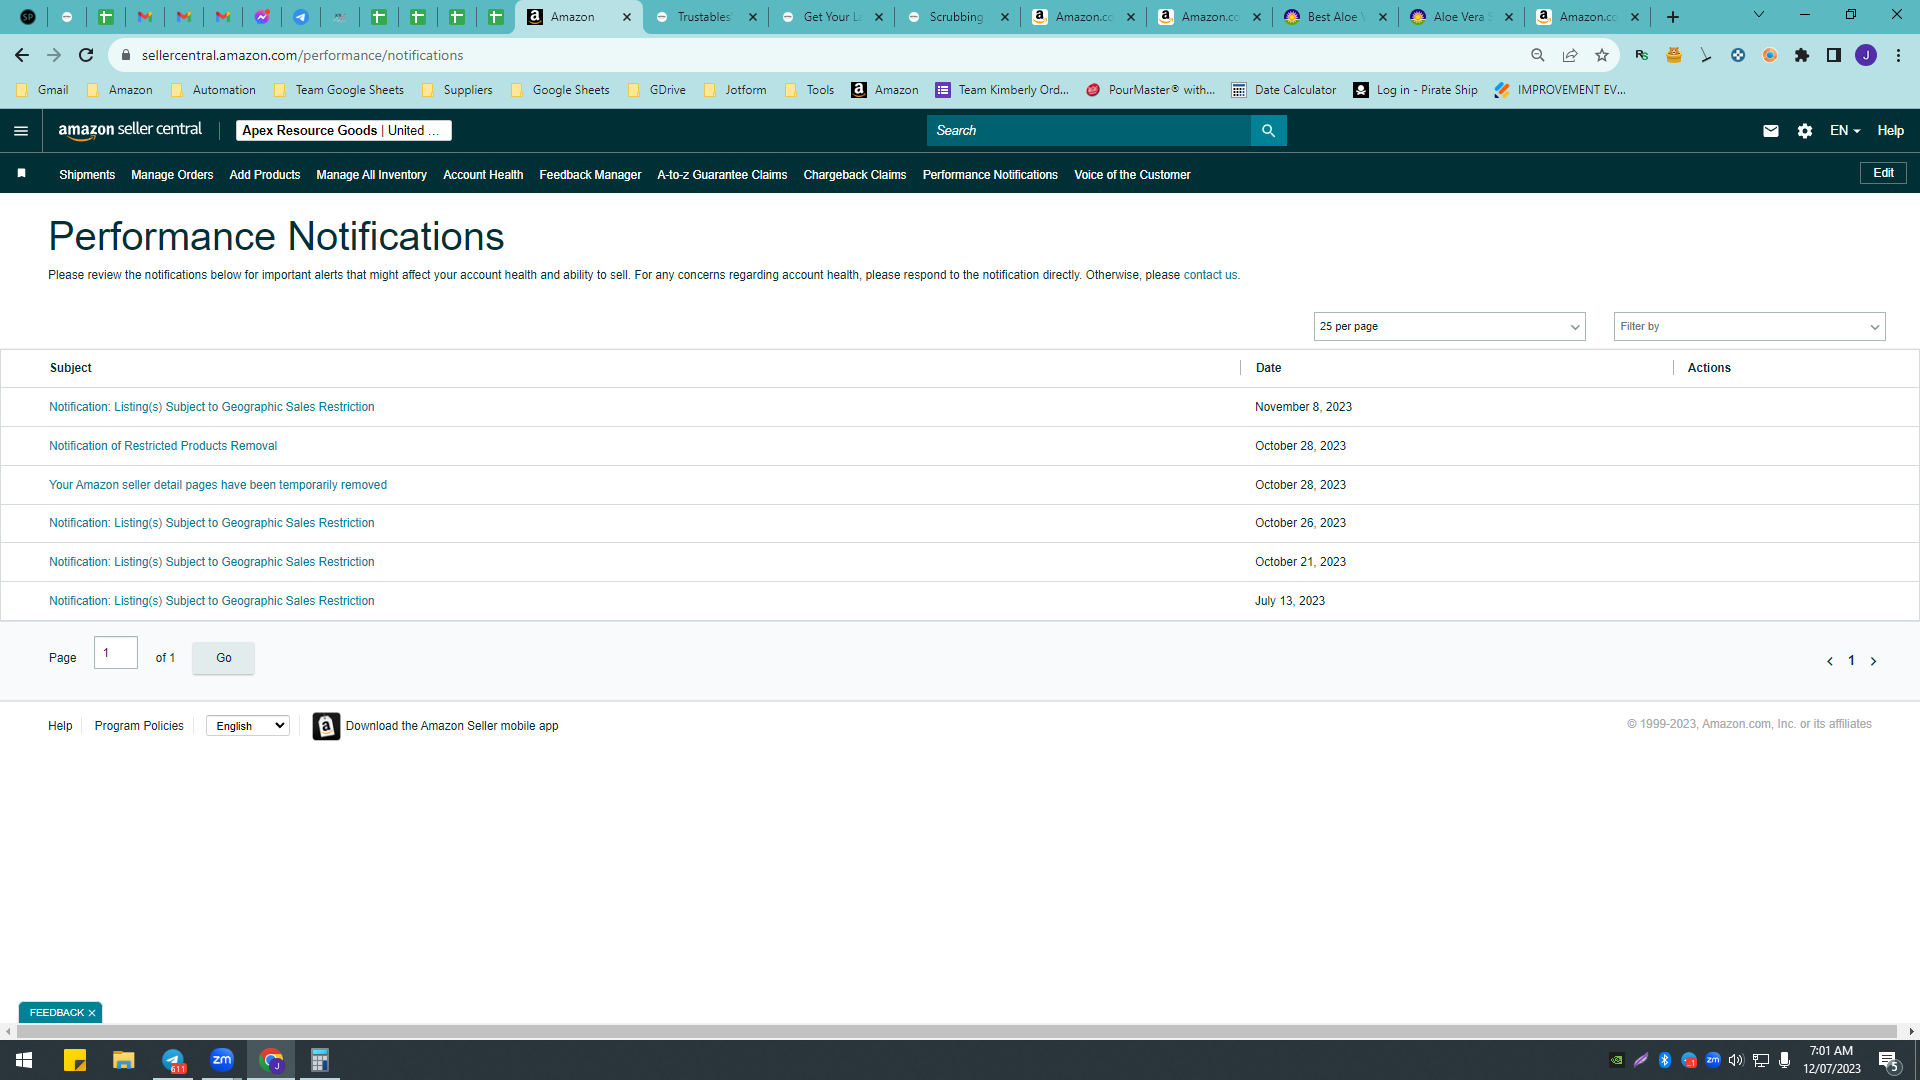
Task: Open the English language selector in footer
Action: [x=248, y=726]
